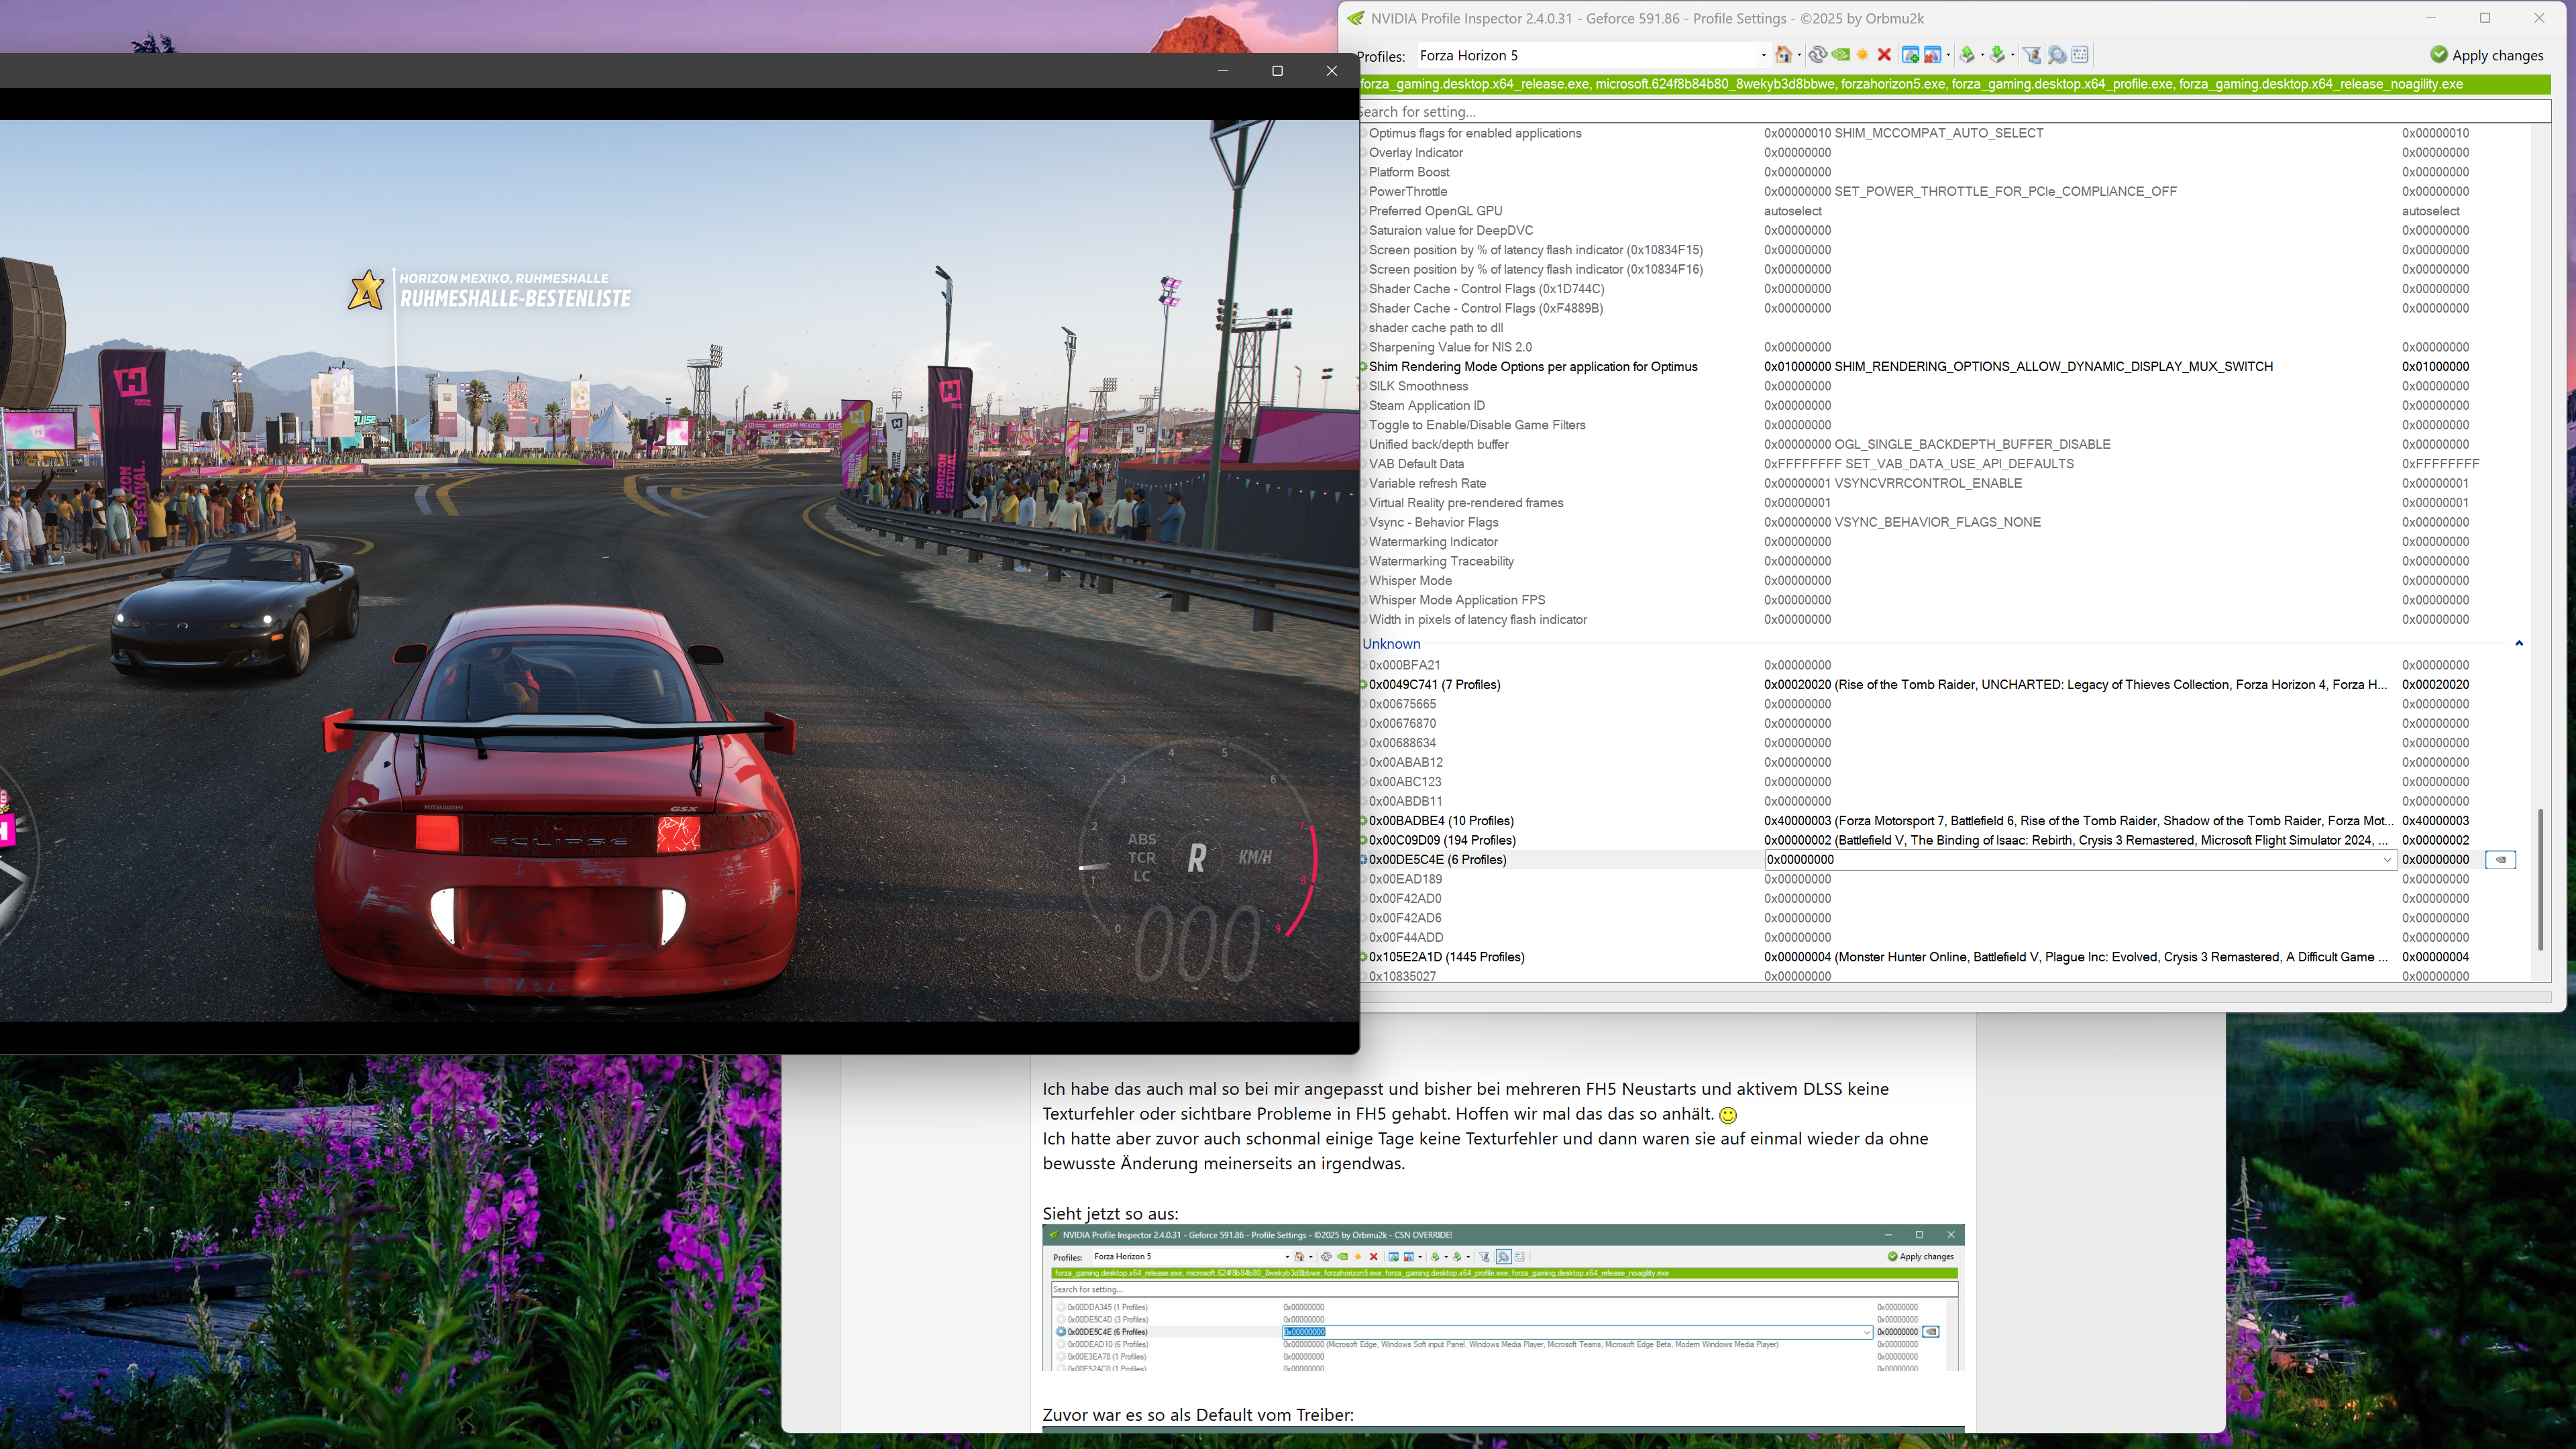Click the export profile icon with up arrow
The width and height of the screenshot is (2576, 1449).
1967,55
